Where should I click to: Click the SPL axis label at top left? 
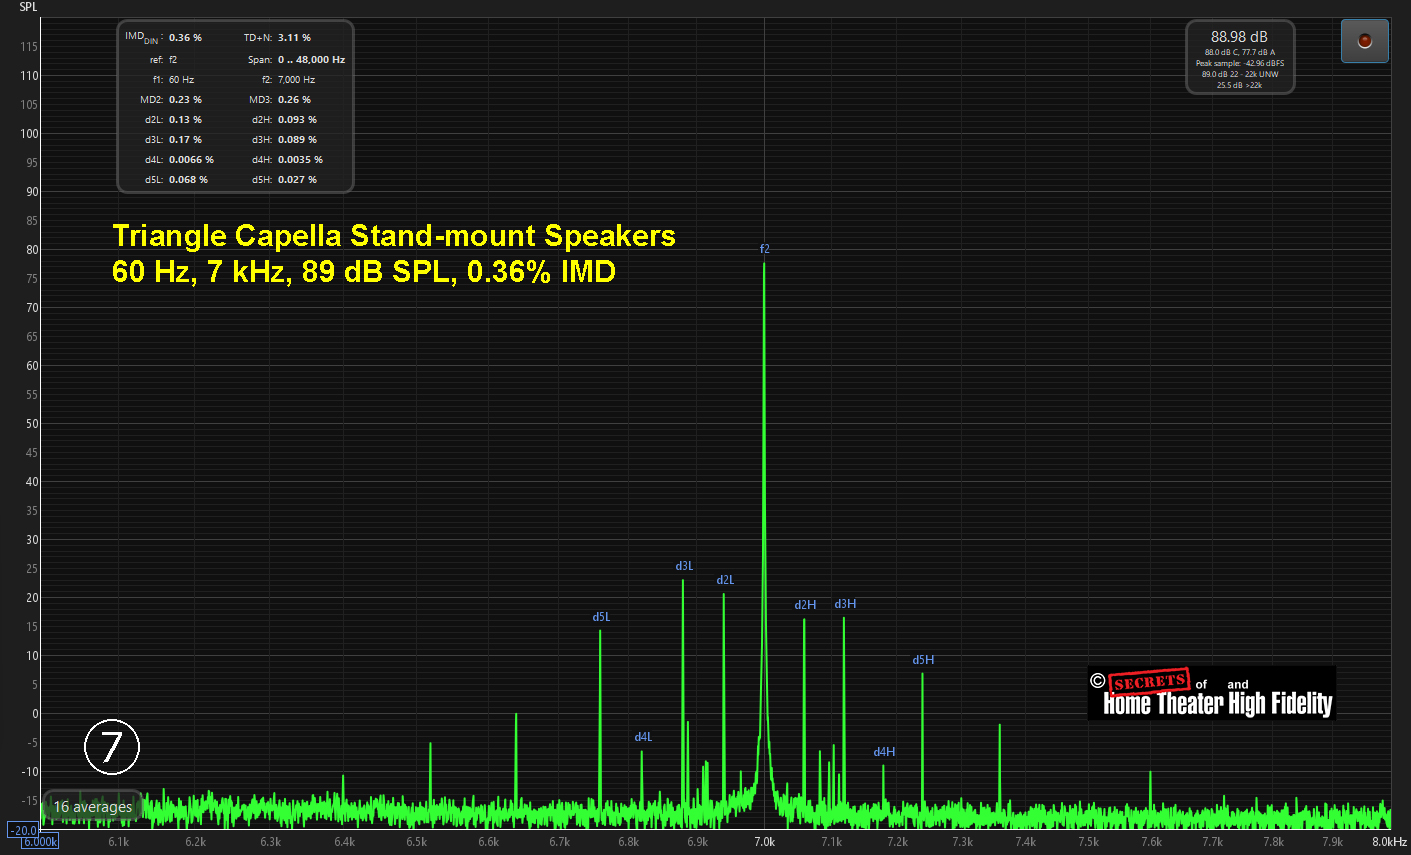pyautogui.click(x=28, y=7)
